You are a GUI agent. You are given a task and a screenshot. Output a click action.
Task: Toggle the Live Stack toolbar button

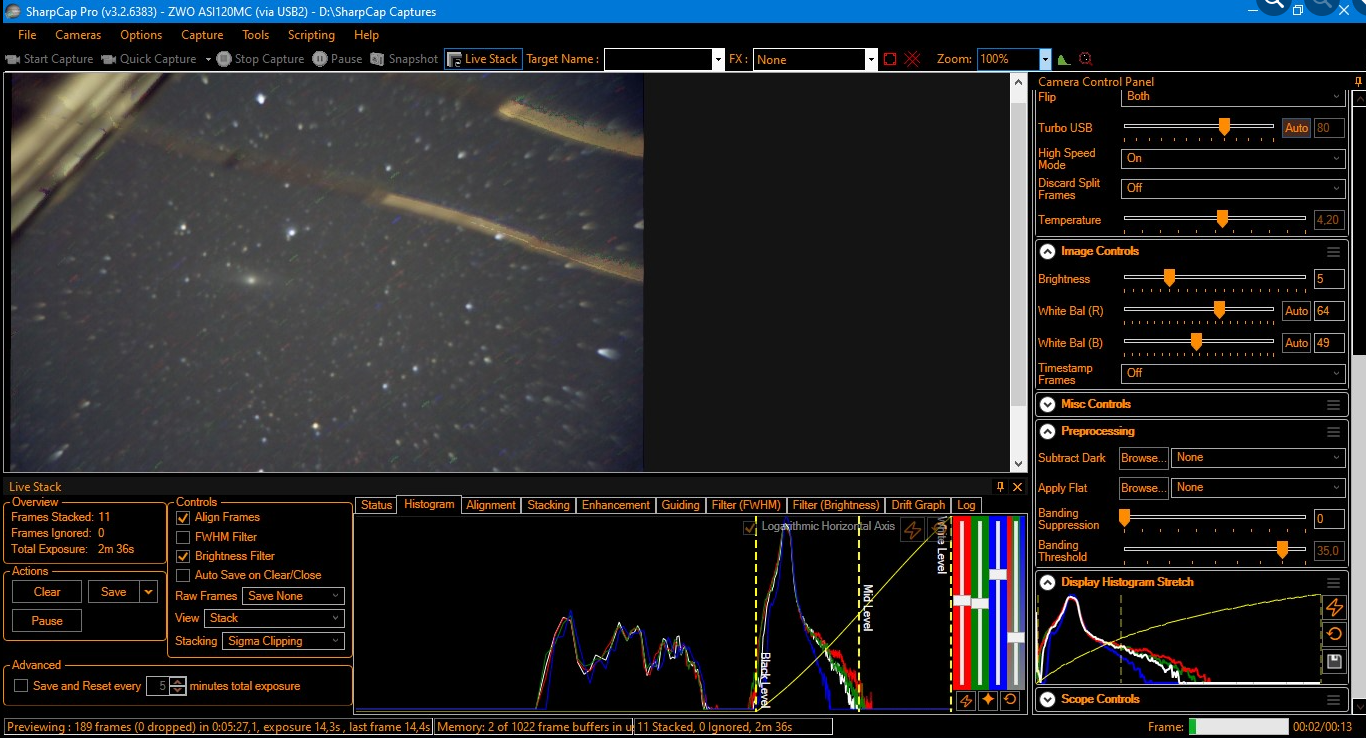coord(482,59)
